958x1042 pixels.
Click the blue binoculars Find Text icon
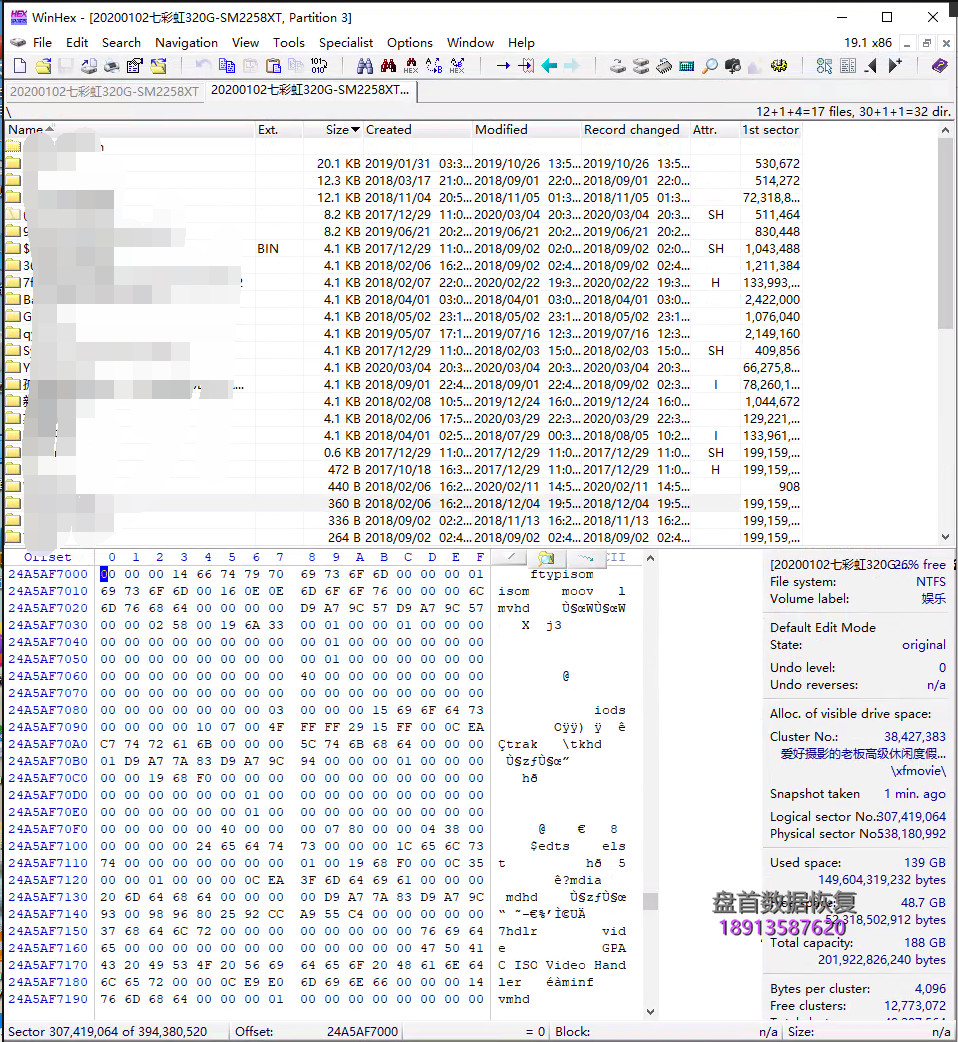pyautogui.click(x=365, y=66)
